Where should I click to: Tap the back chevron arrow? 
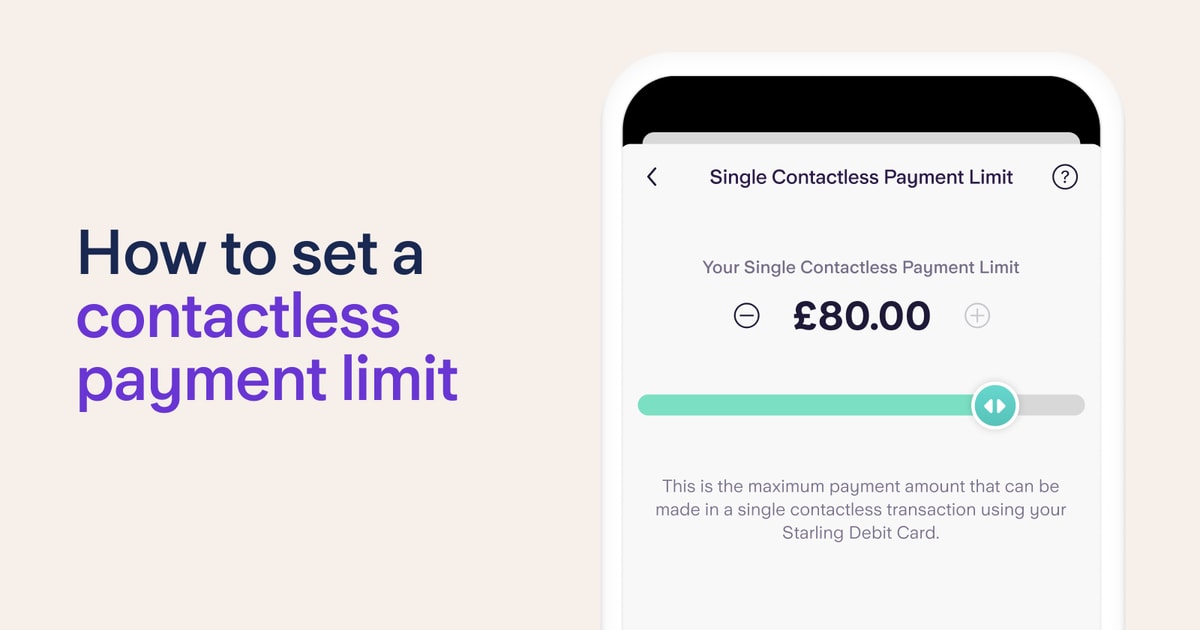pos(652,177)
